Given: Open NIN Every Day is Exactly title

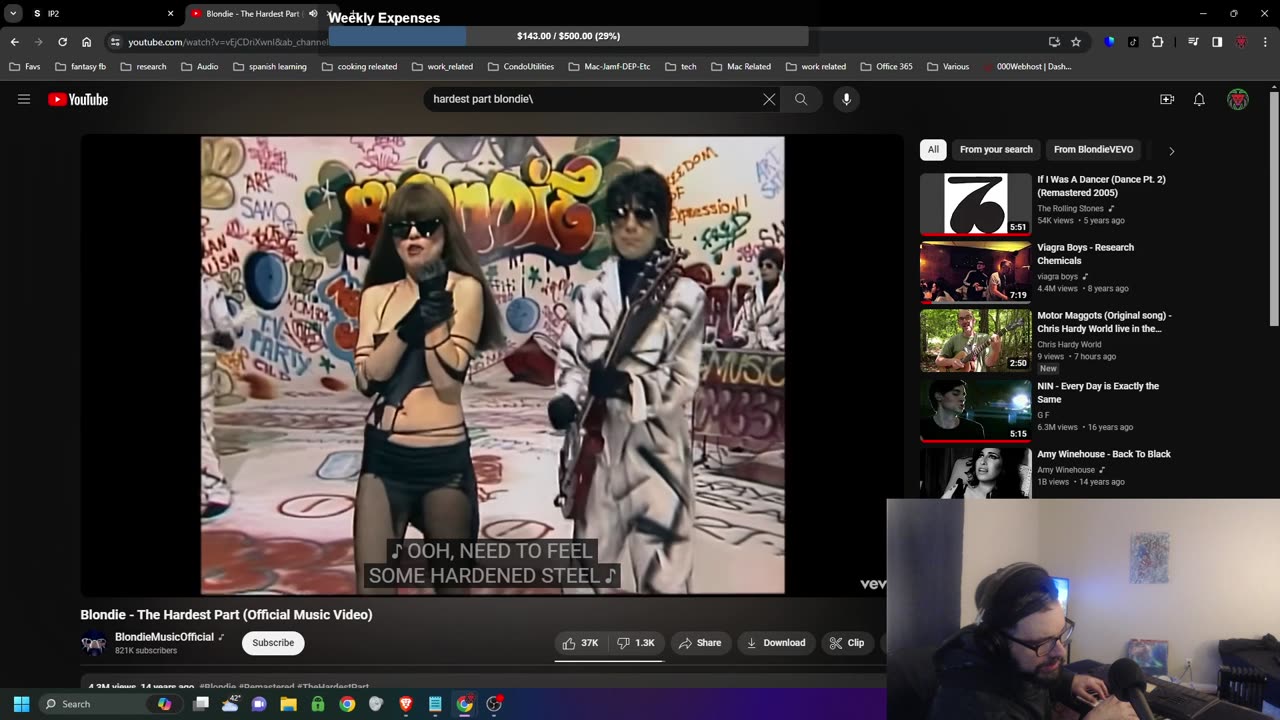Looking at the screenshot, I should 1098,392.
